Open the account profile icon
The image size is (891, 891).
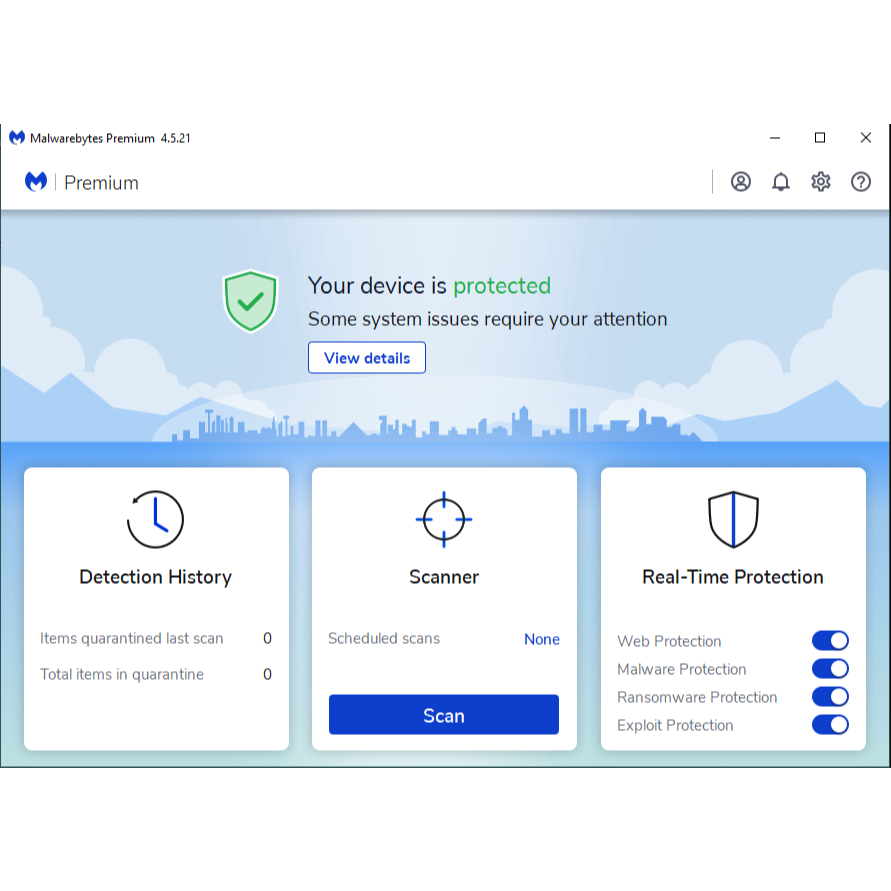coord(740,182)
